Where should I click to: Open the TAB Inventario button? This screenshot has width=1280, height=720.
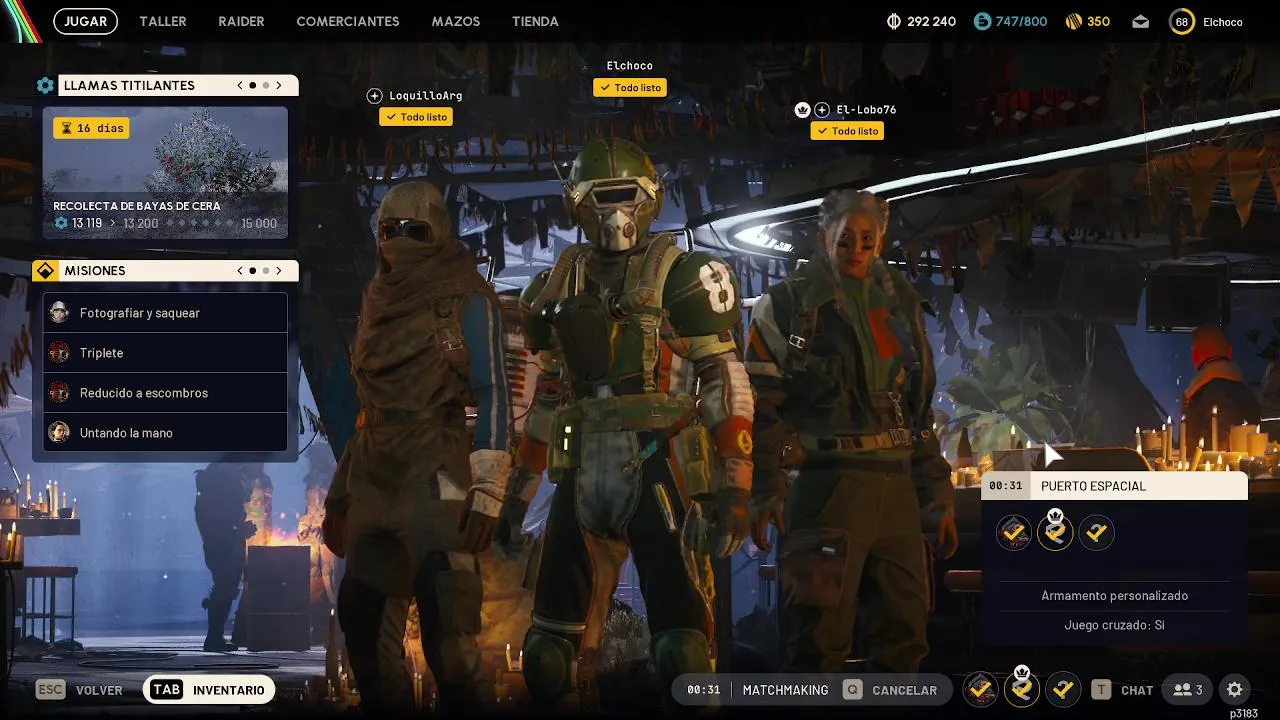(209, 690)
